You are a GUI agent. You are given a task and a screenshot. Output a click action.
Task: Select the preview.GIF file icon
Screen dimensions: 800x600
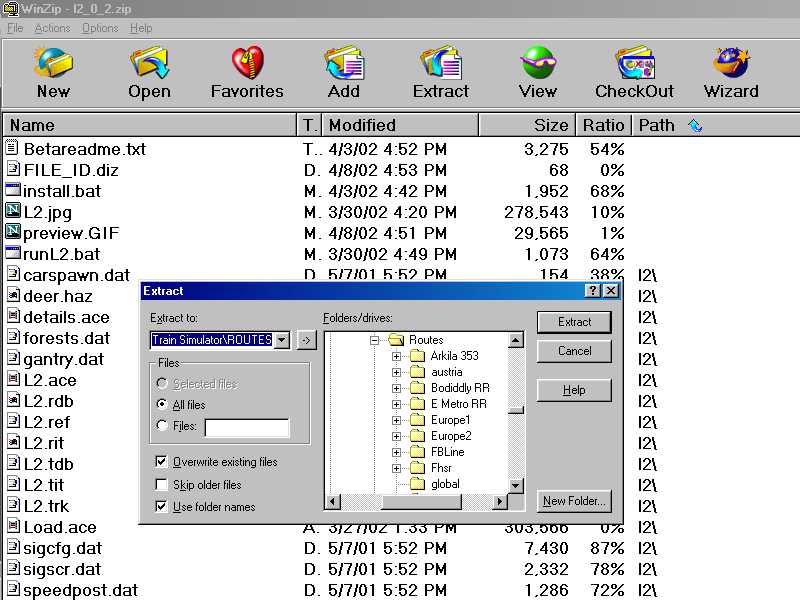coord(13,232)
